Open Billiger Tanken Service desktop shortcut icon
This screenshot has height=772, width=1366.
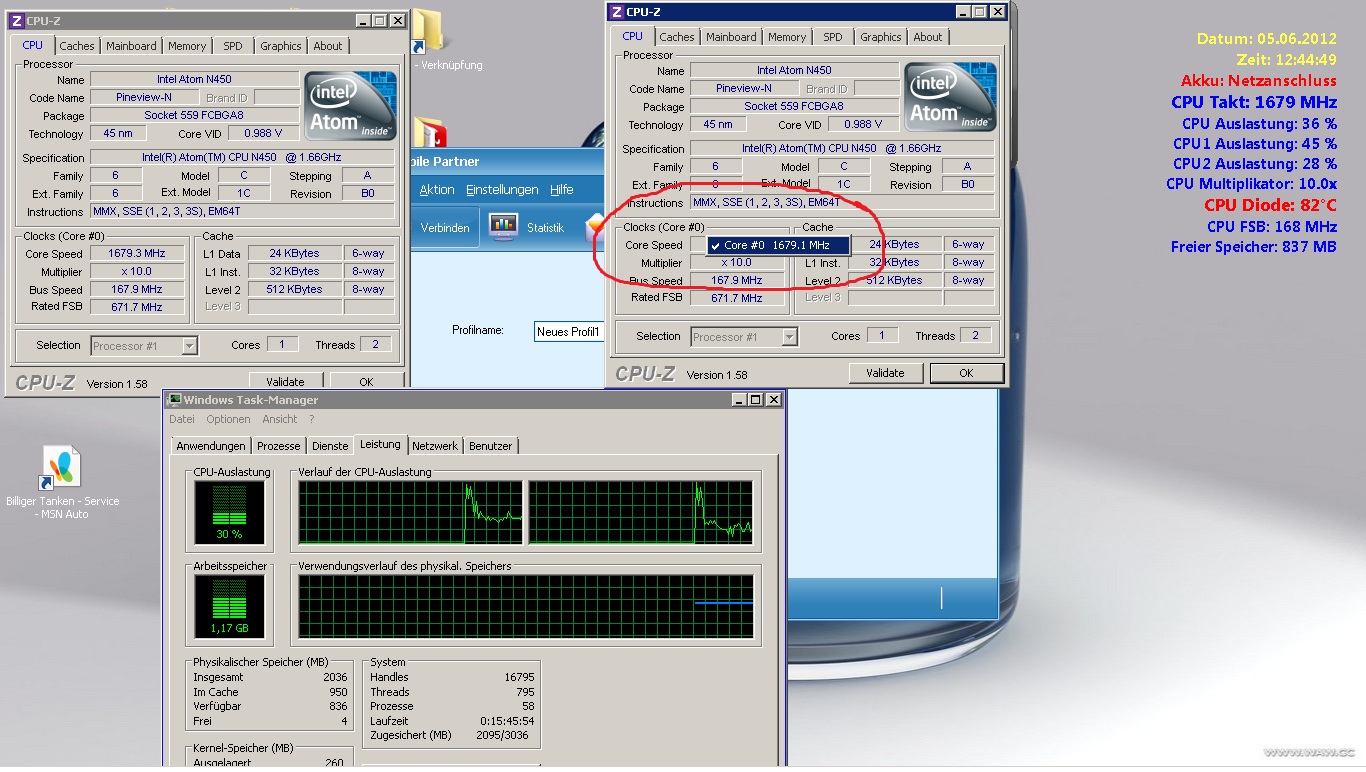coord(62,468)
